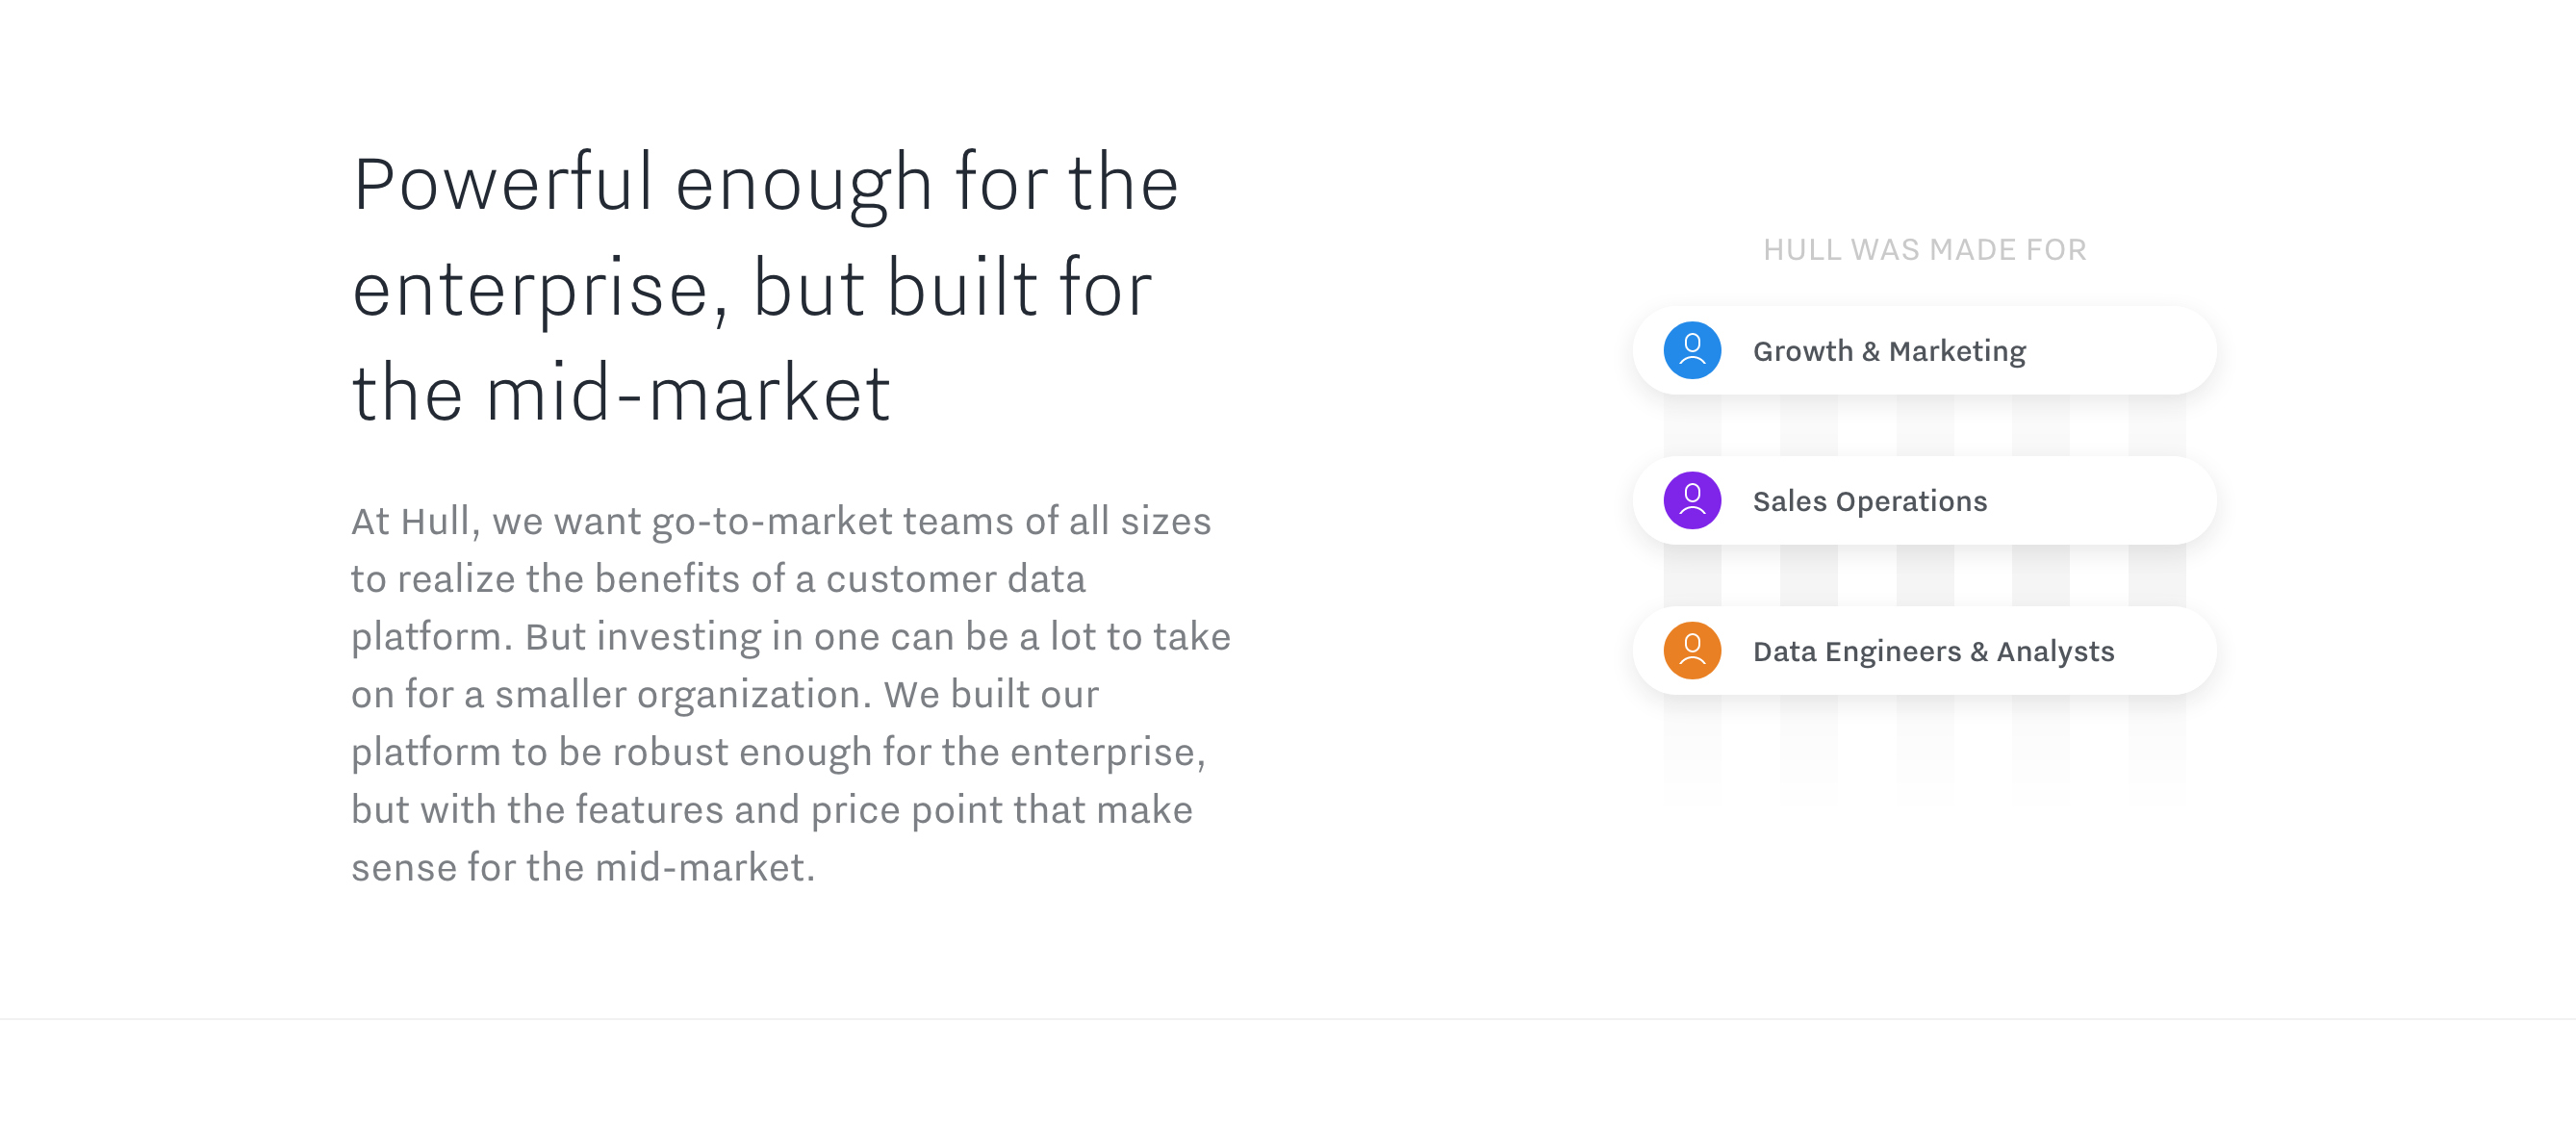This screenshot has width=2576, height=1124.
Task: Click the purple Sales Operations person icon
Action: [x=1692, y=500]
